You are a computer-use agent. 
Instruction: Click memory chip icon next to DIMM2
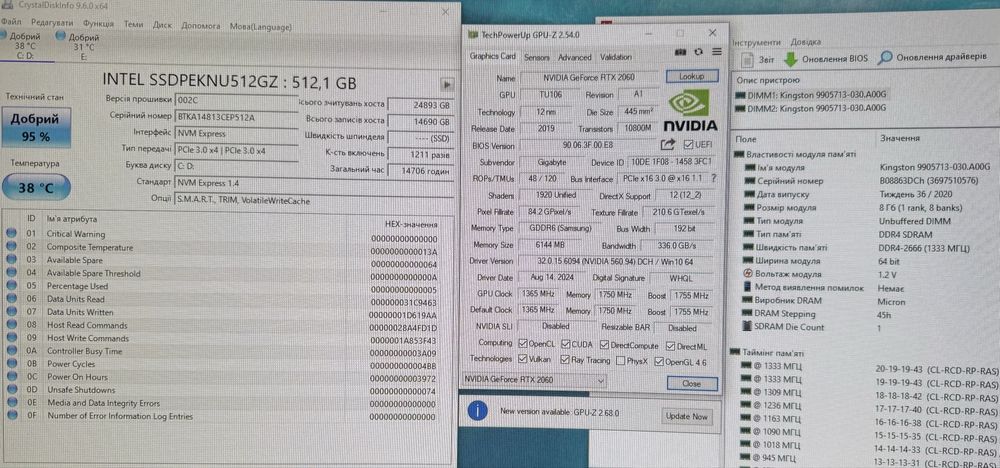[740, 108]
